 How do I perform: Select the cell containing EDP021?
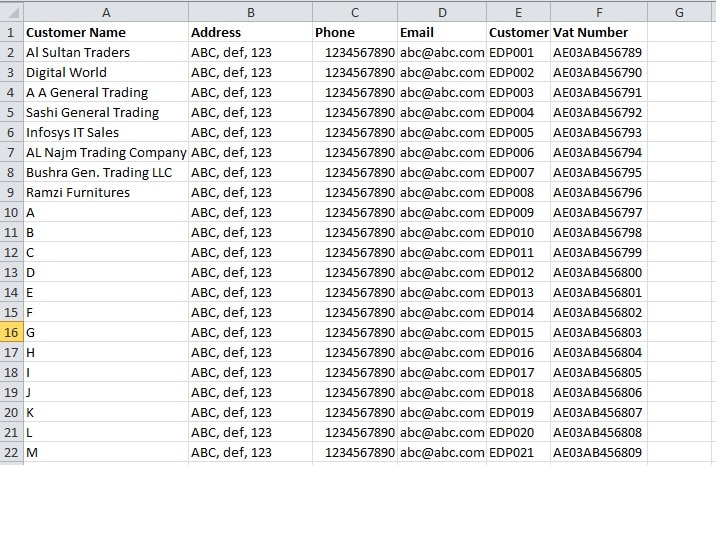pos(518,452)
